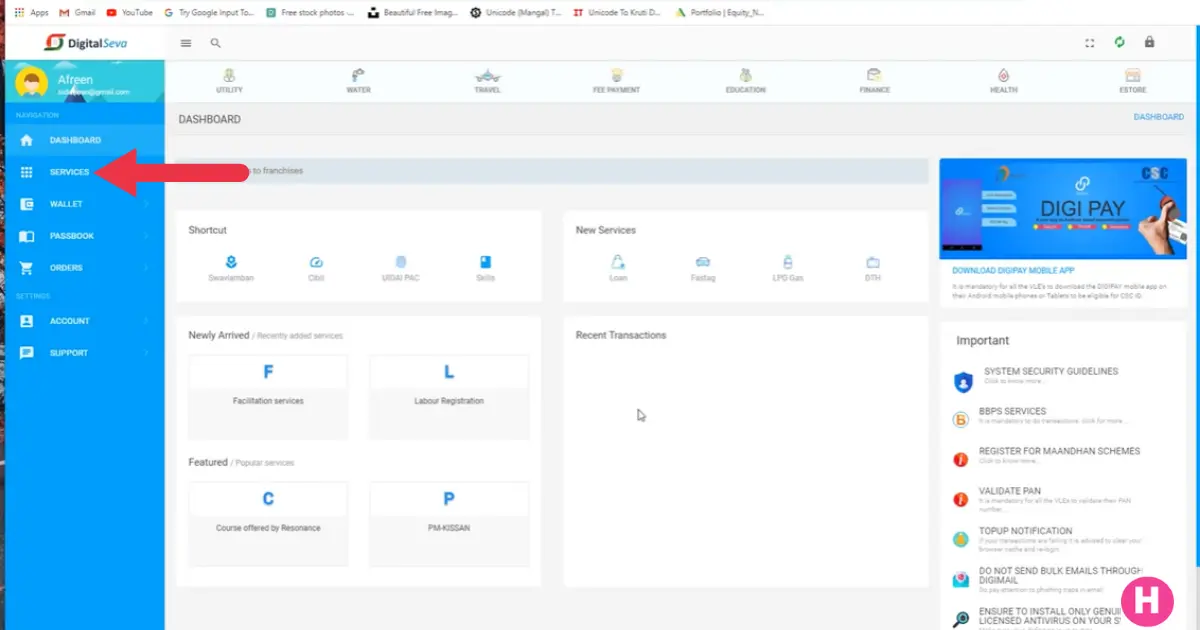This screenshot has height=630, width=1200.
Task: Click the Fastag new service icon
Action: [703, 263]
